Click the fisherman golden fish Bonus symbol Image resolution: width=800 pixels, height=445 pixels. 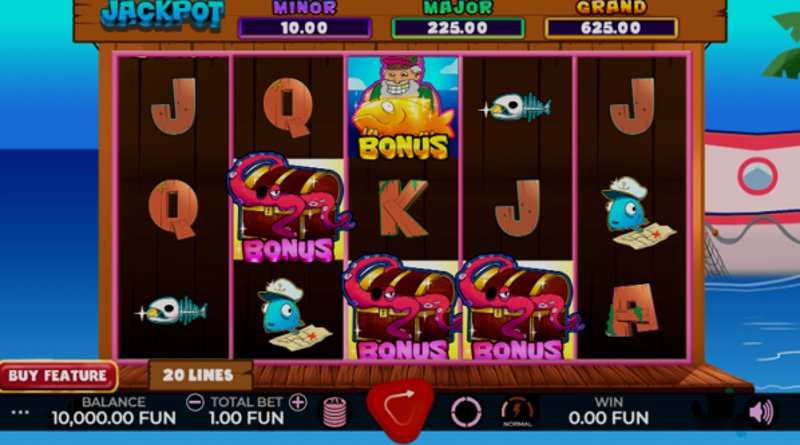coord(403,107)
